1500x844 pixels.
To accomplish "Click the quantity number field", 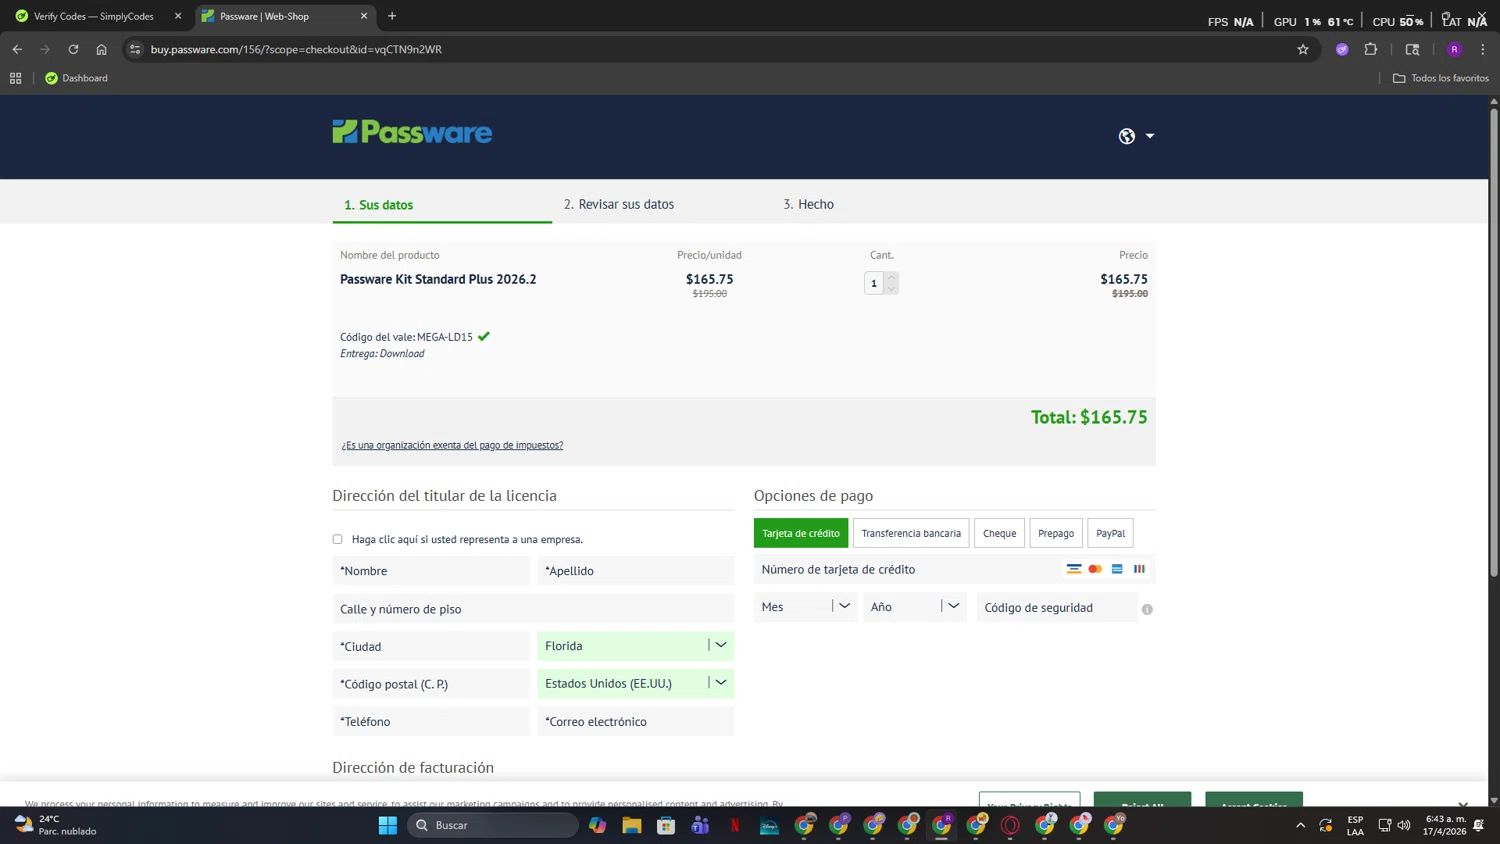I will [x=874, y=283].
